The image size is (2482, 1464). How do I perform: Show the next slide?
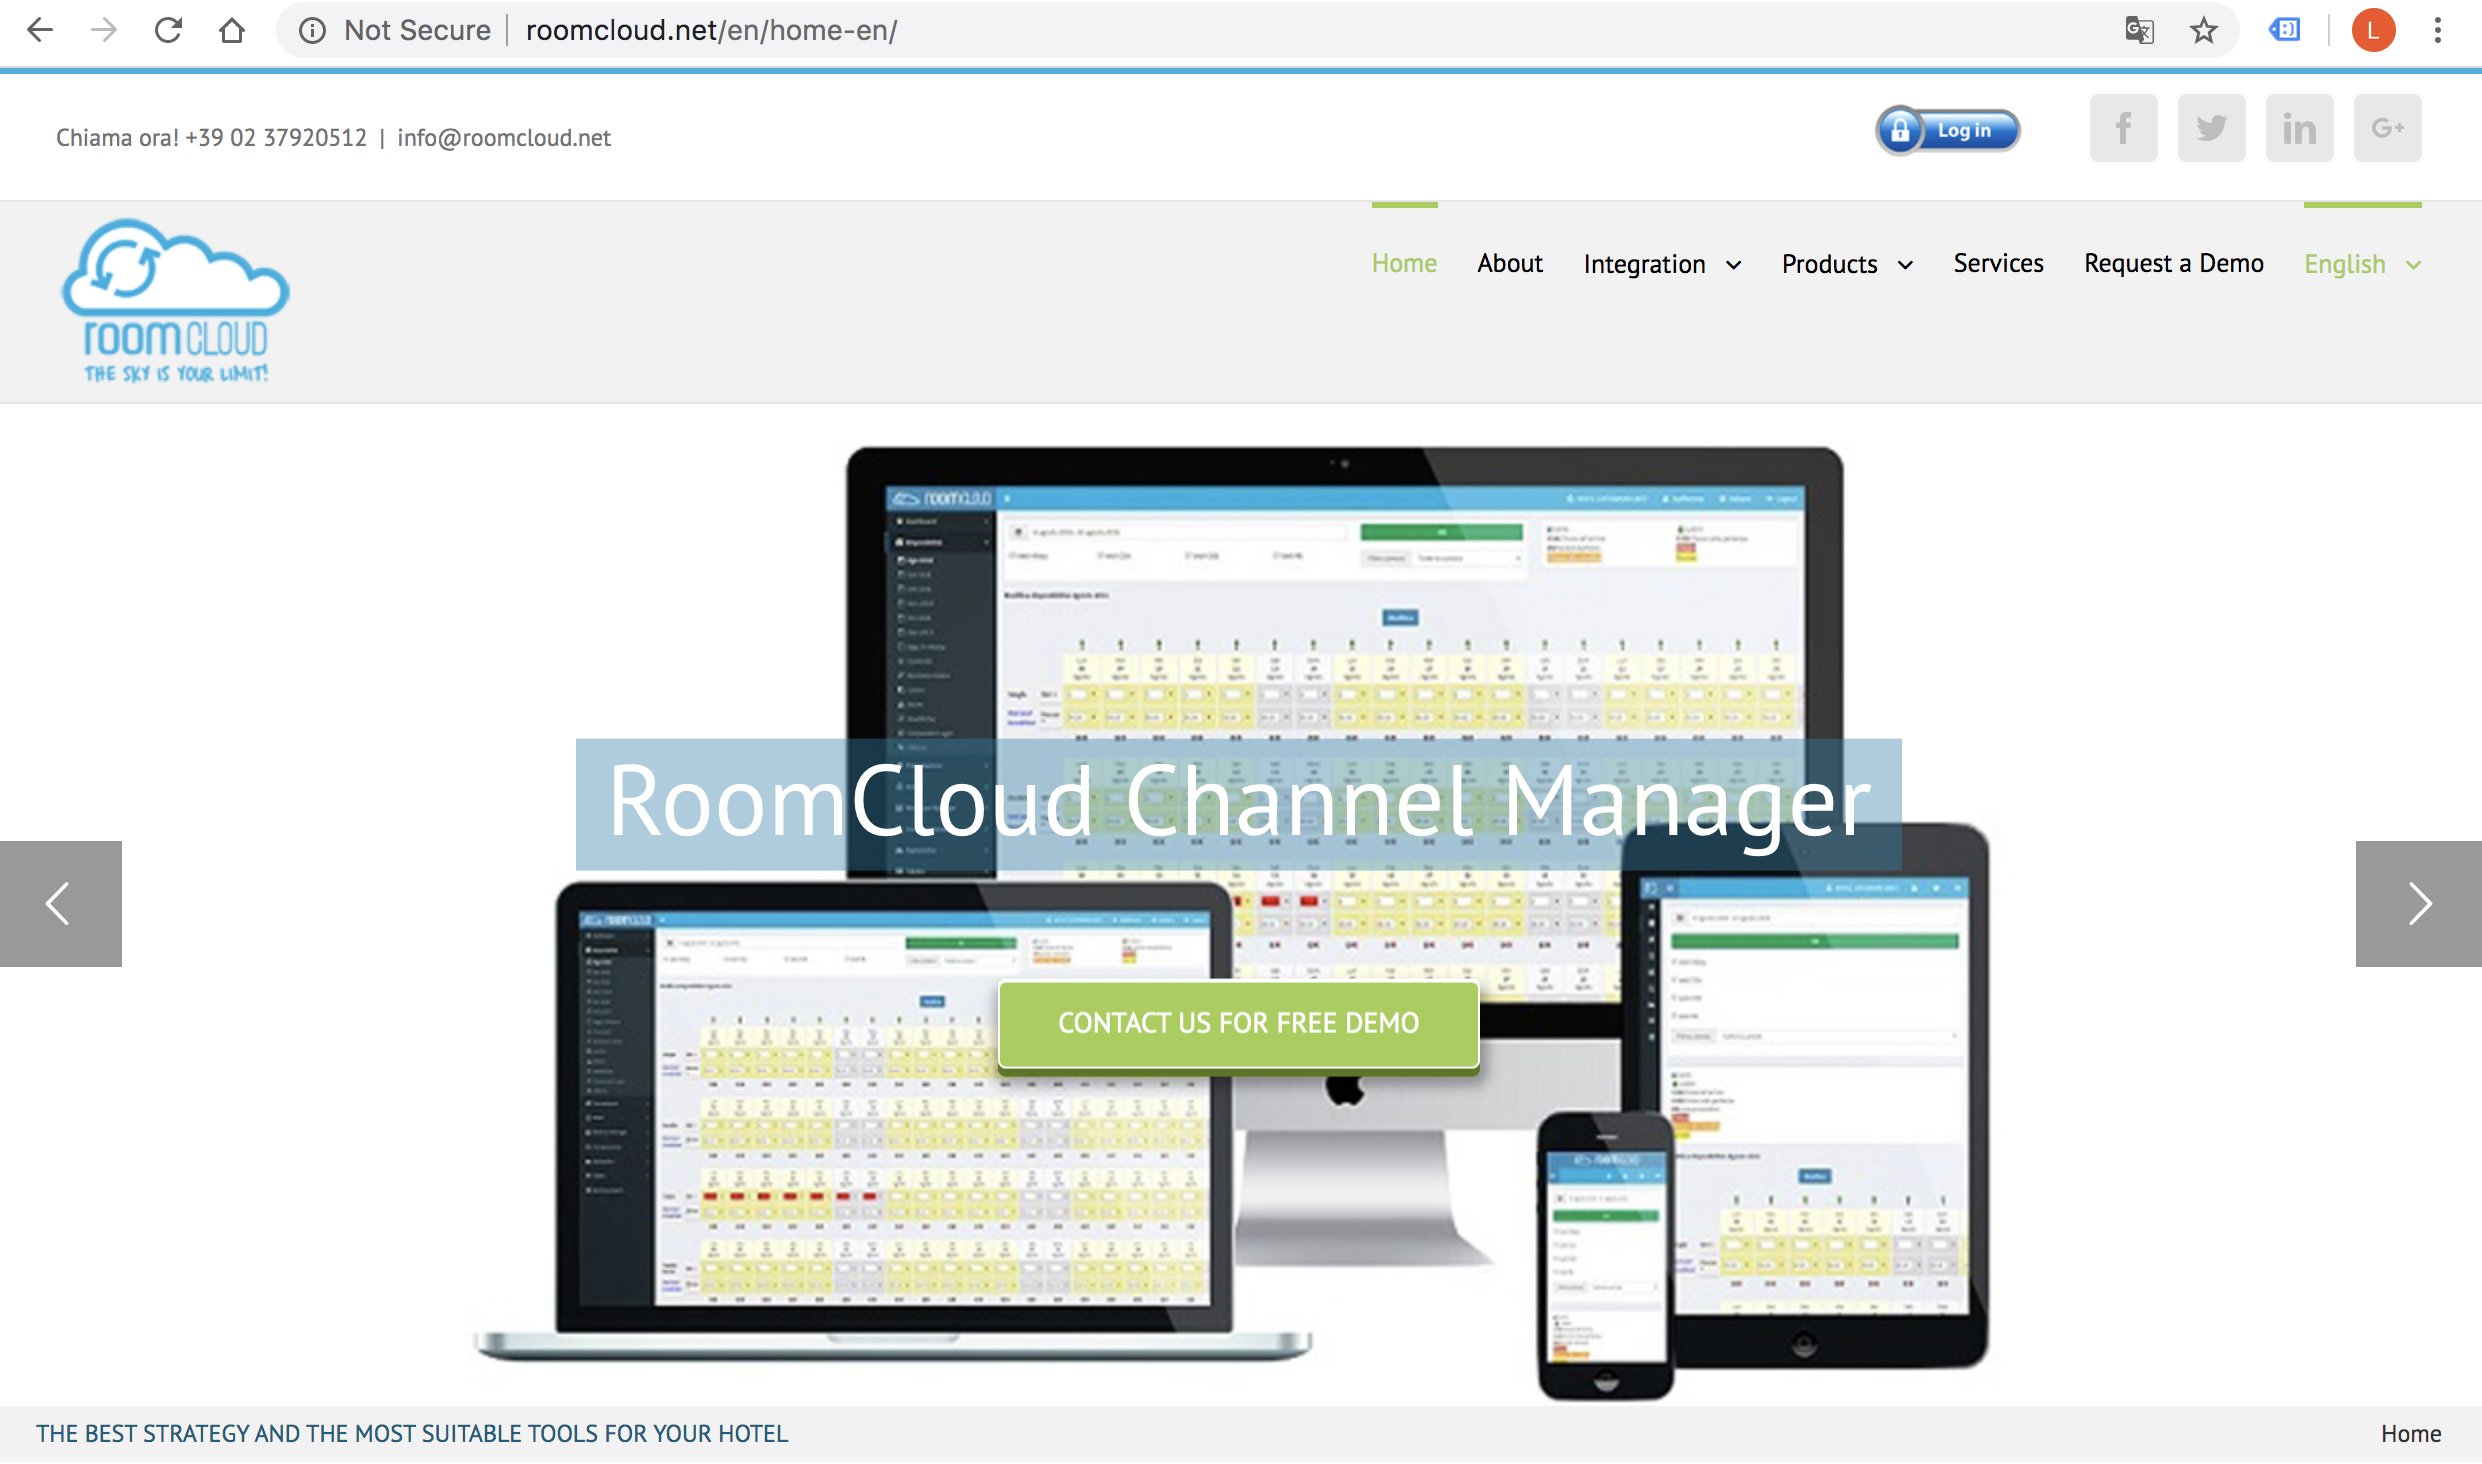tap(2418, 903)
